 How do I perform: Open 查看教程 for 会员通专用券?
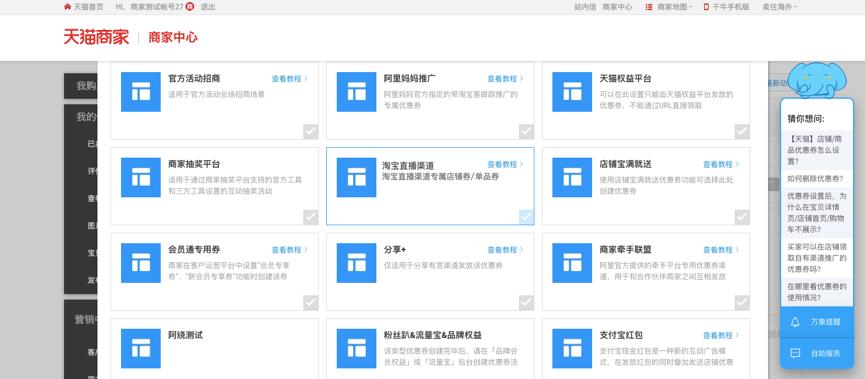pos(290,249)
